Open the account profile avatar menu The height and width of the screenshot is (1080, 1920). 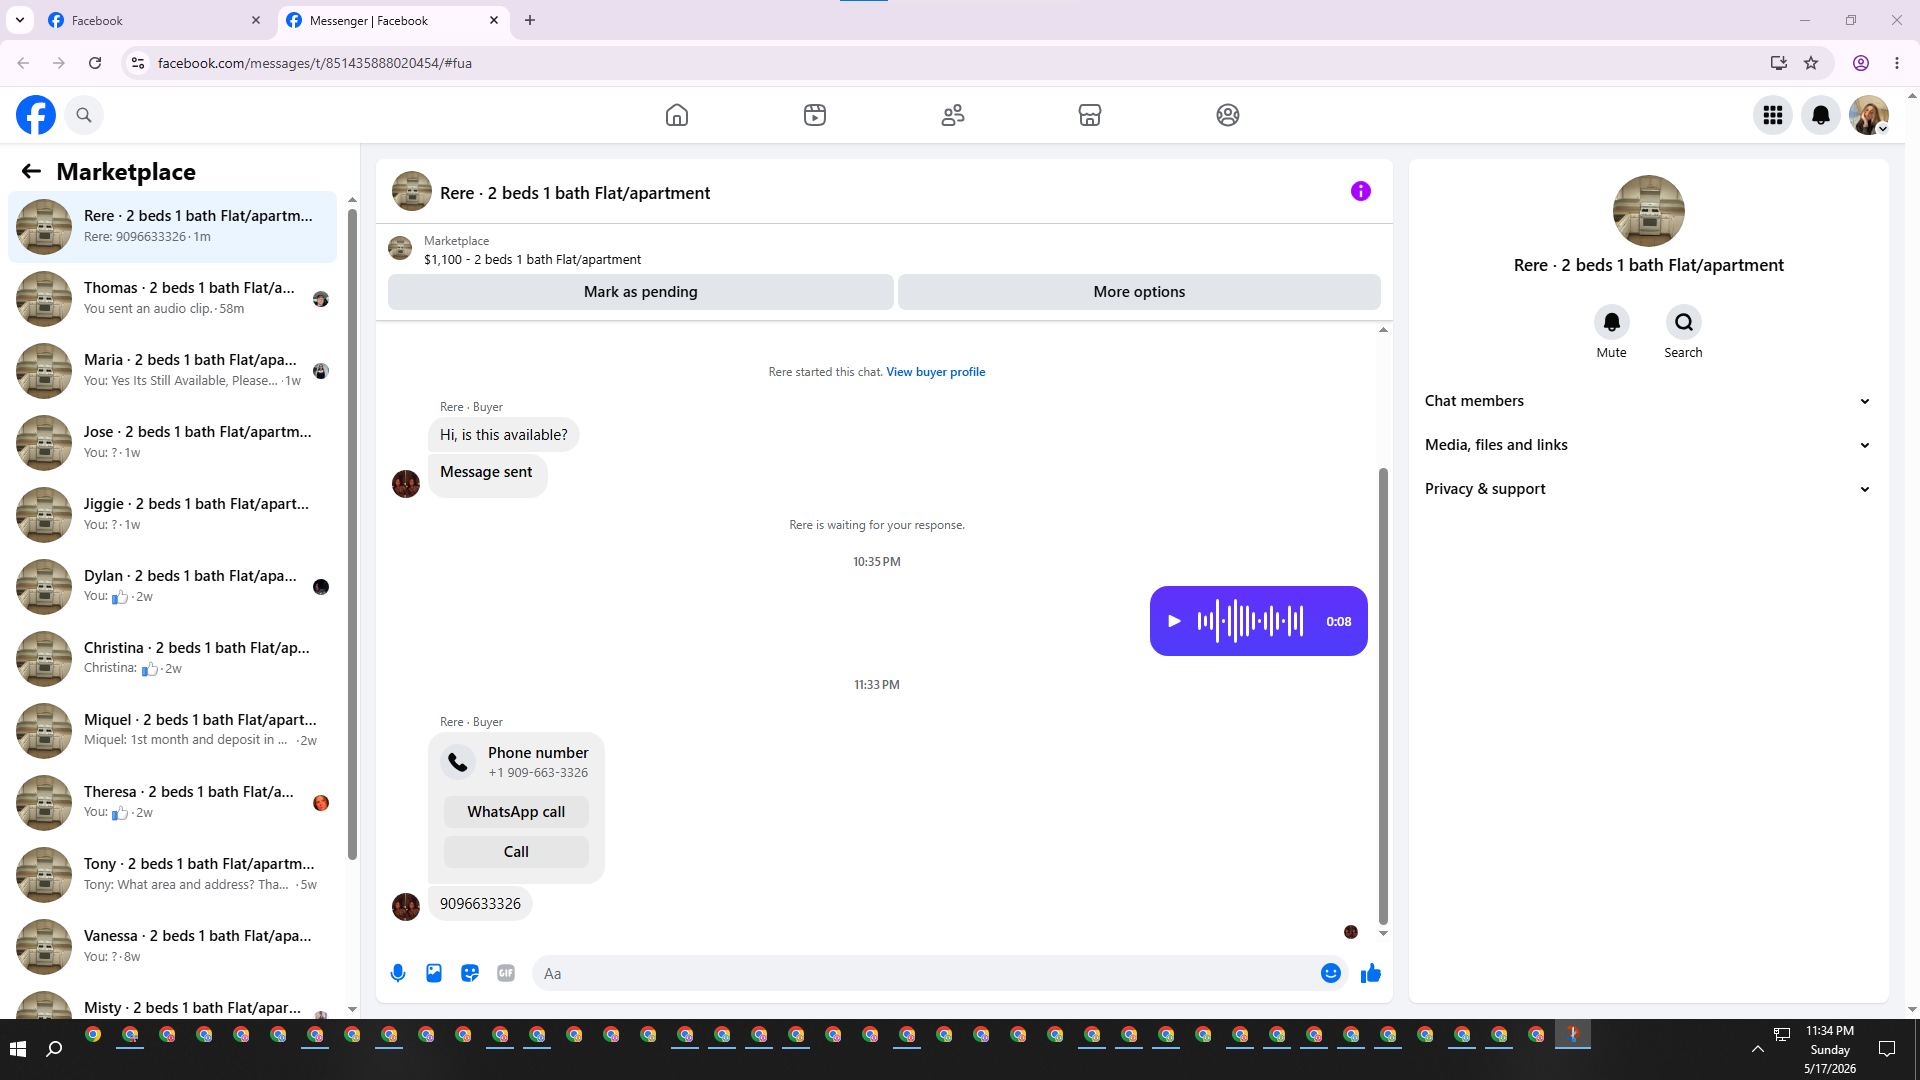(x=1869, y=115)
